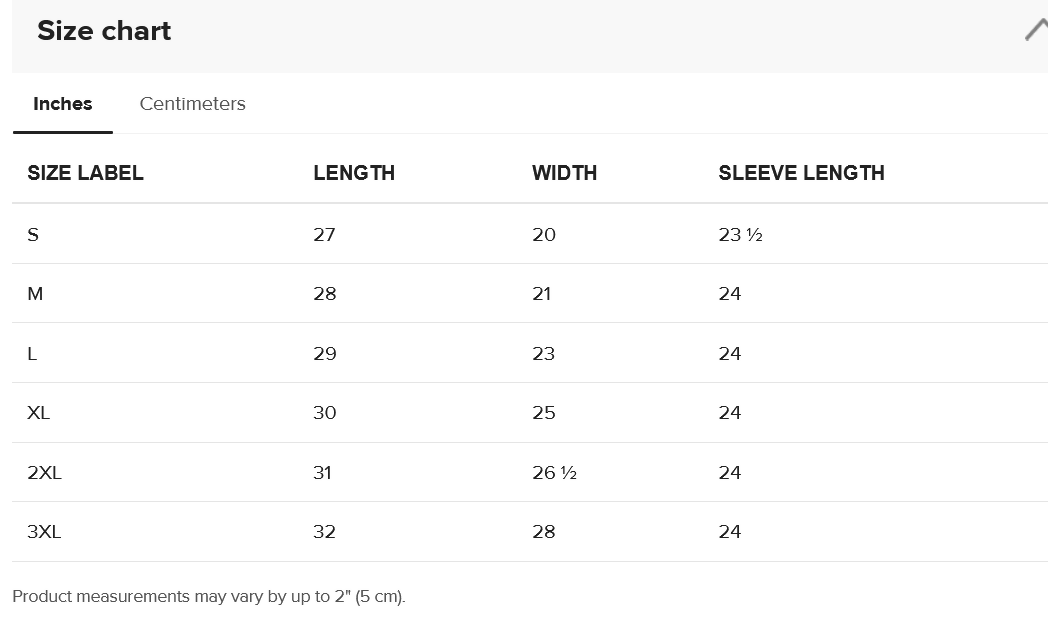Screen dimensions: 1048x620
Task: Select the 2XL size row label
Action: [x=44, y=472]
